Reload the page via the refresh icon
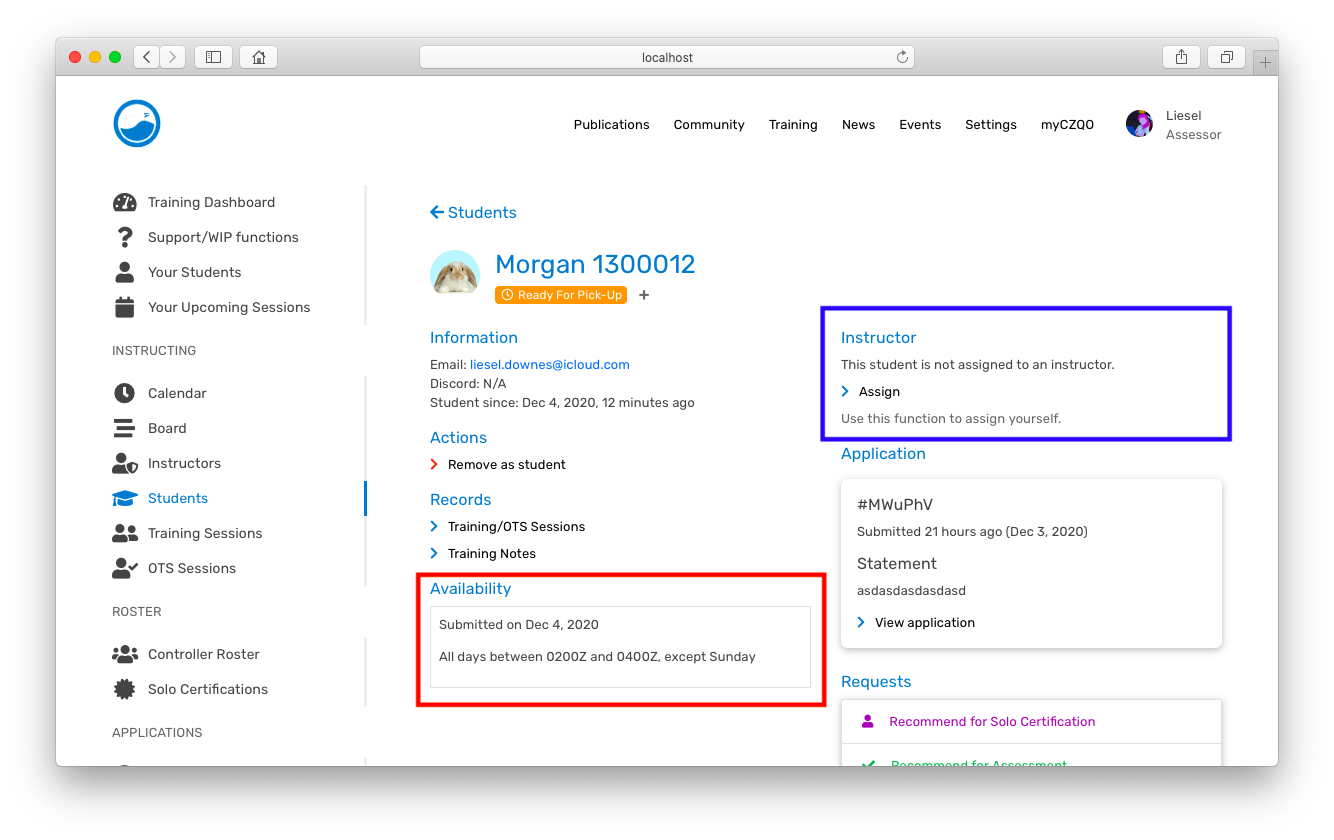 [x=902, y=57]
